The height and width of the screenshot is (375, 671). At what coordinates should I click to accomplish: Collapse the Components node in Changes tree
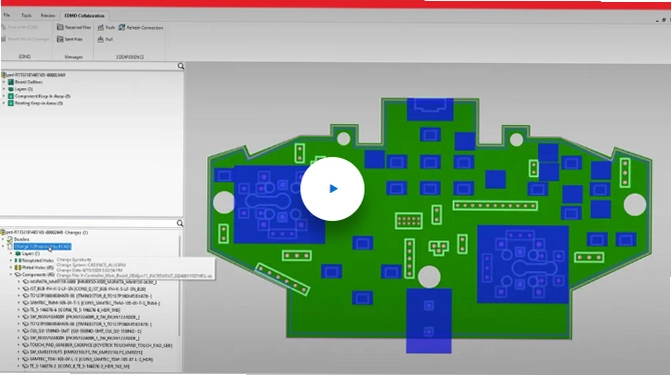(11, 274)
